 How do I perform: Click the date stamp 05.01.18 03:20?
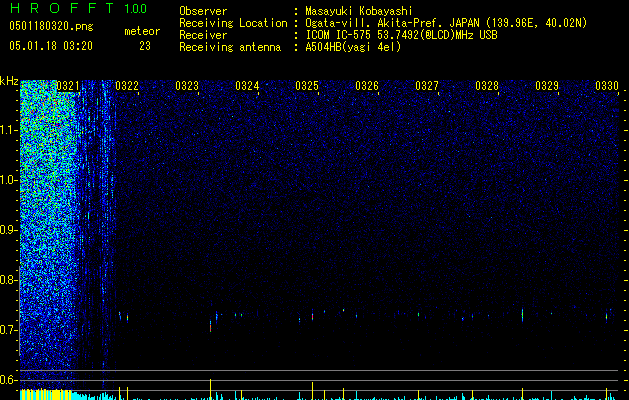click(51, 46)
